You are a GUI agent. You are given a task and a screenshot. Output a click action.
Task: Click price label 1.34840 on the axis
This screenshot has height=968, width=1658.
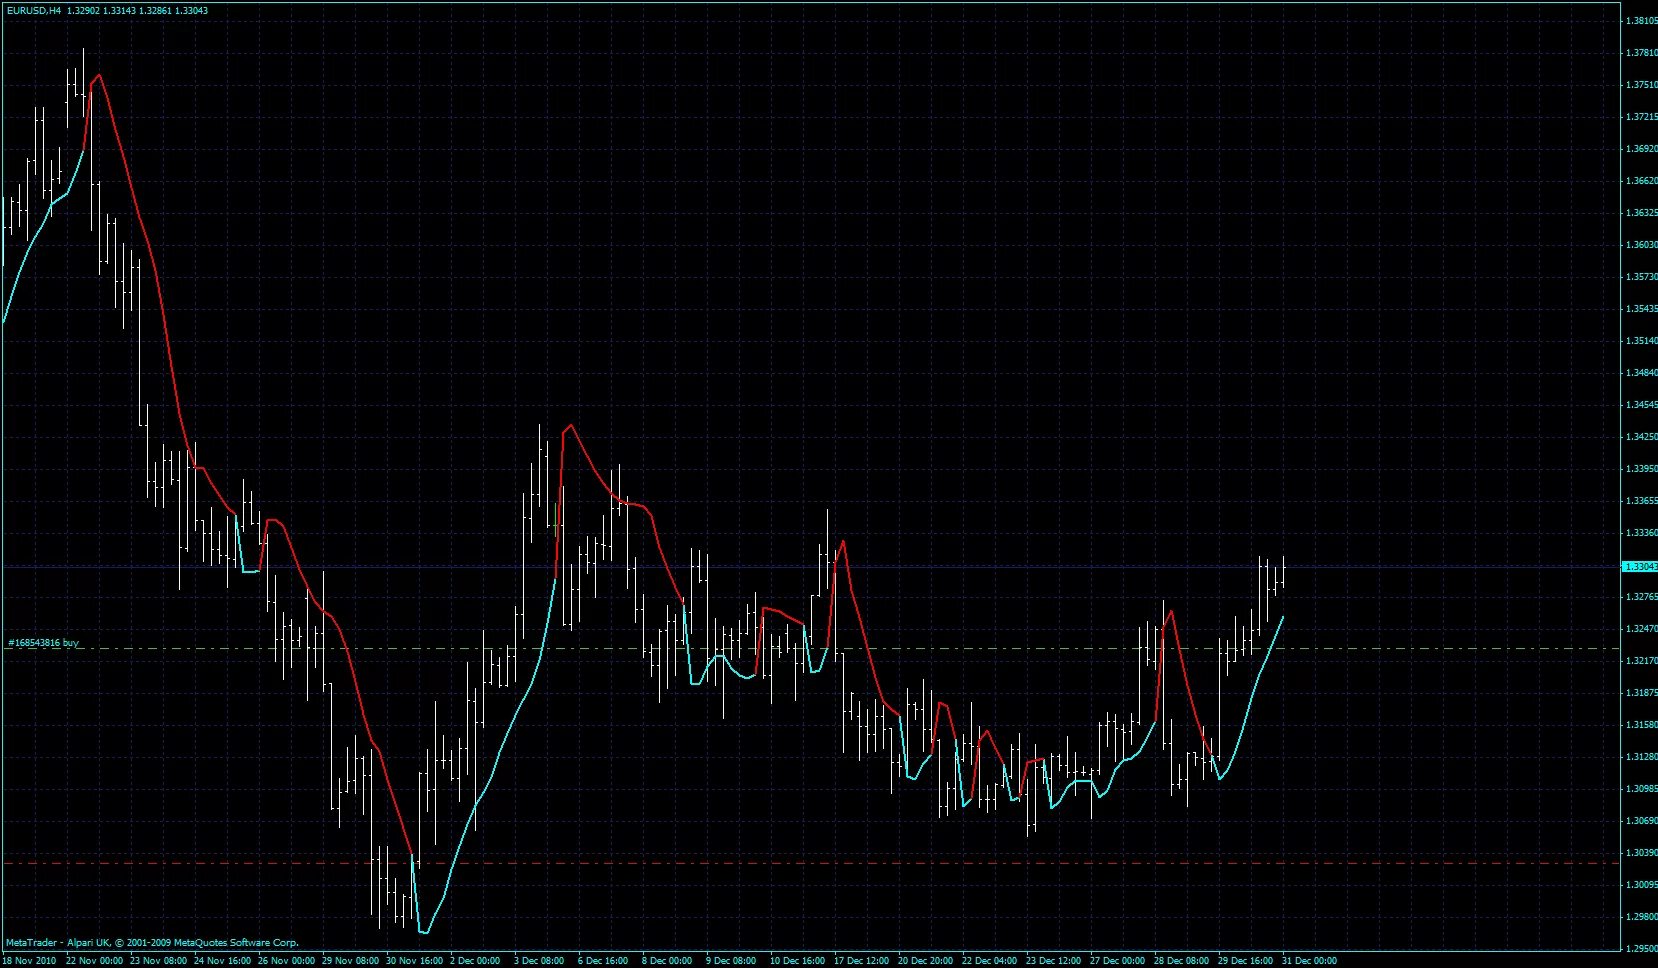[x=1641, y=373]
